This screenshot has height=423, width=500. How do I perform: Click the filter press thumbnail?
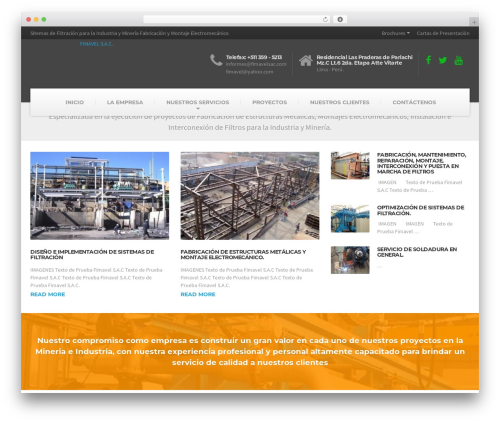[x=350, y=165]
